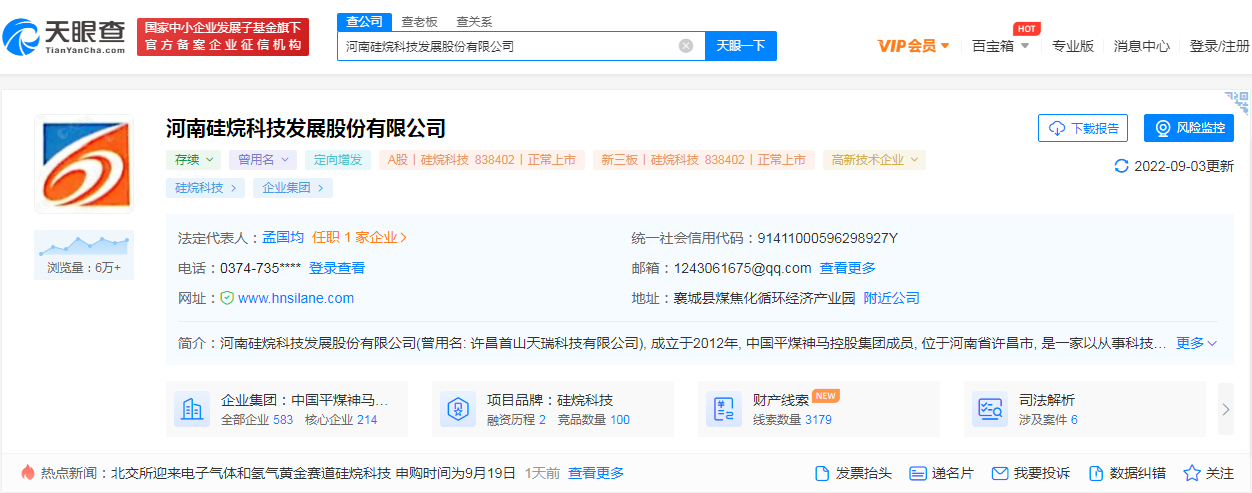Click the 数据纠错 icon
Screen dimensions: 1252x493
1095,473
